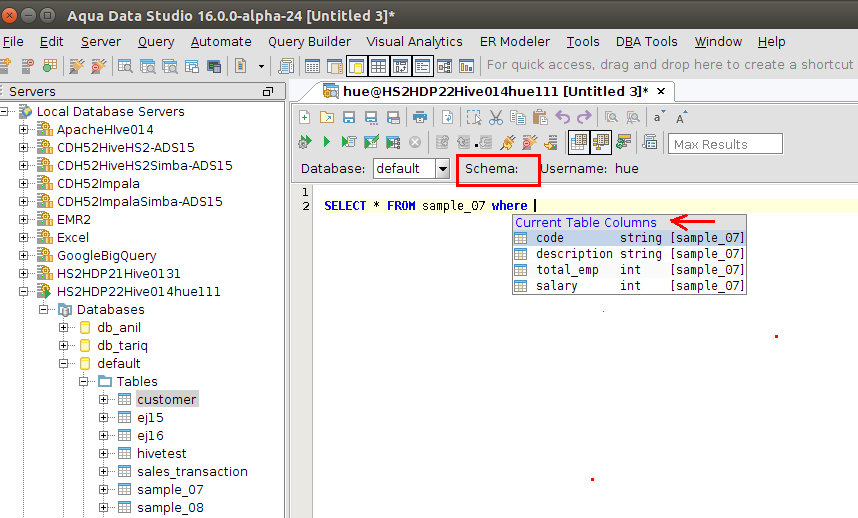Select the salary column suggestion
858x518 pixels.
629,286
